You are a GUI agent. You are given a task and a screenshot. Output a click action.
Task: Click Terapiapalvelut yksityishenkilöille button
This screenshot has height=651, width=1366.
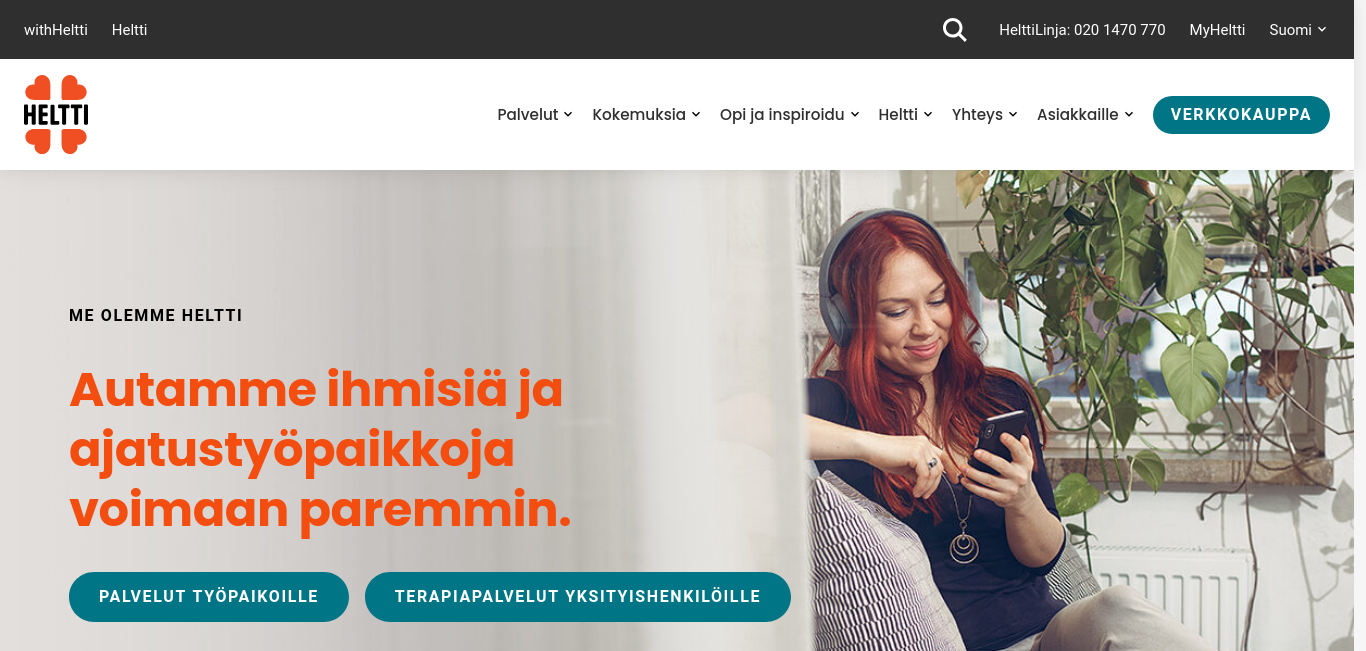[x=578, y=597]
